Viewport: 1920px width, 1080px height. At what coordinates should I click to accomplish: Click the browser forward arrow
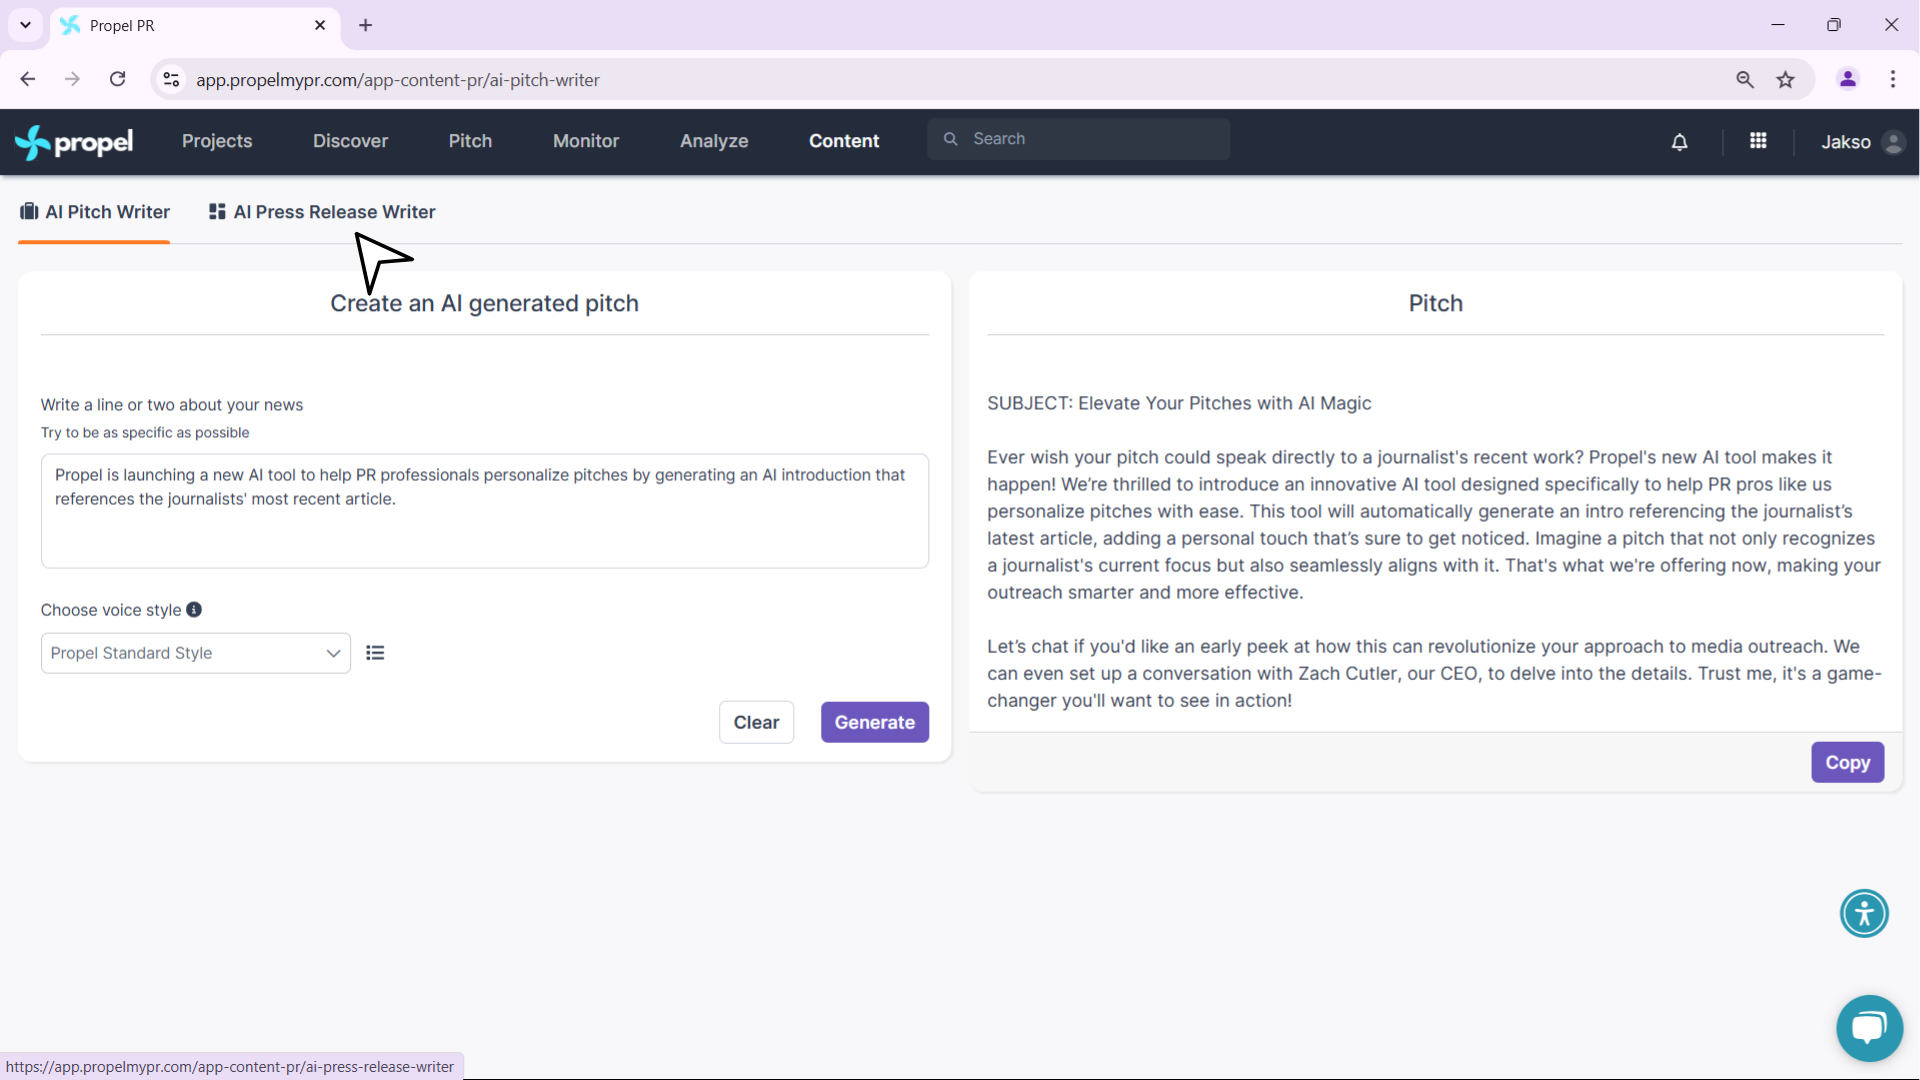tap(72, 79)
